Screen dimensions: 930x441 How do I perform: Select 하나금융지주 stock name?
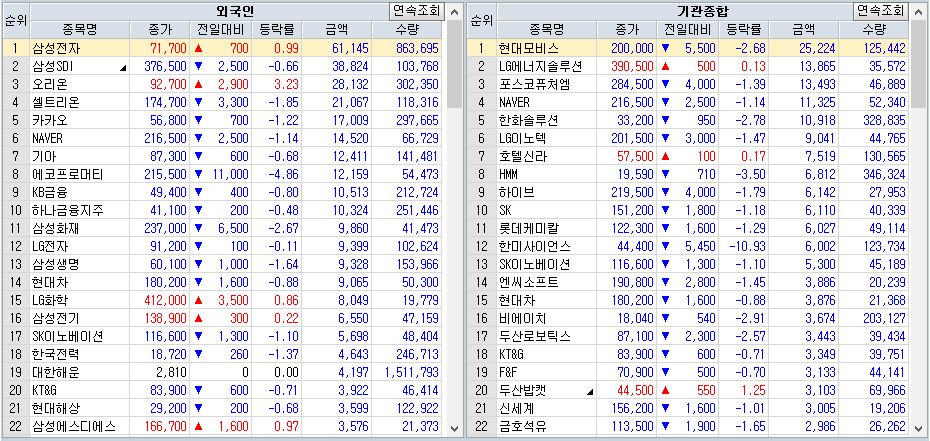68,210
